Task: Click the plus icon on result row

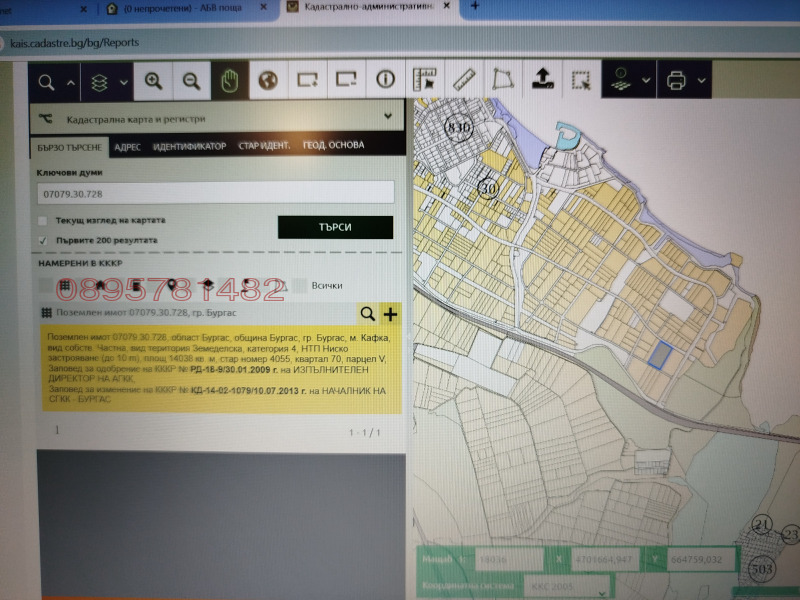Action: tap(390, 314)
